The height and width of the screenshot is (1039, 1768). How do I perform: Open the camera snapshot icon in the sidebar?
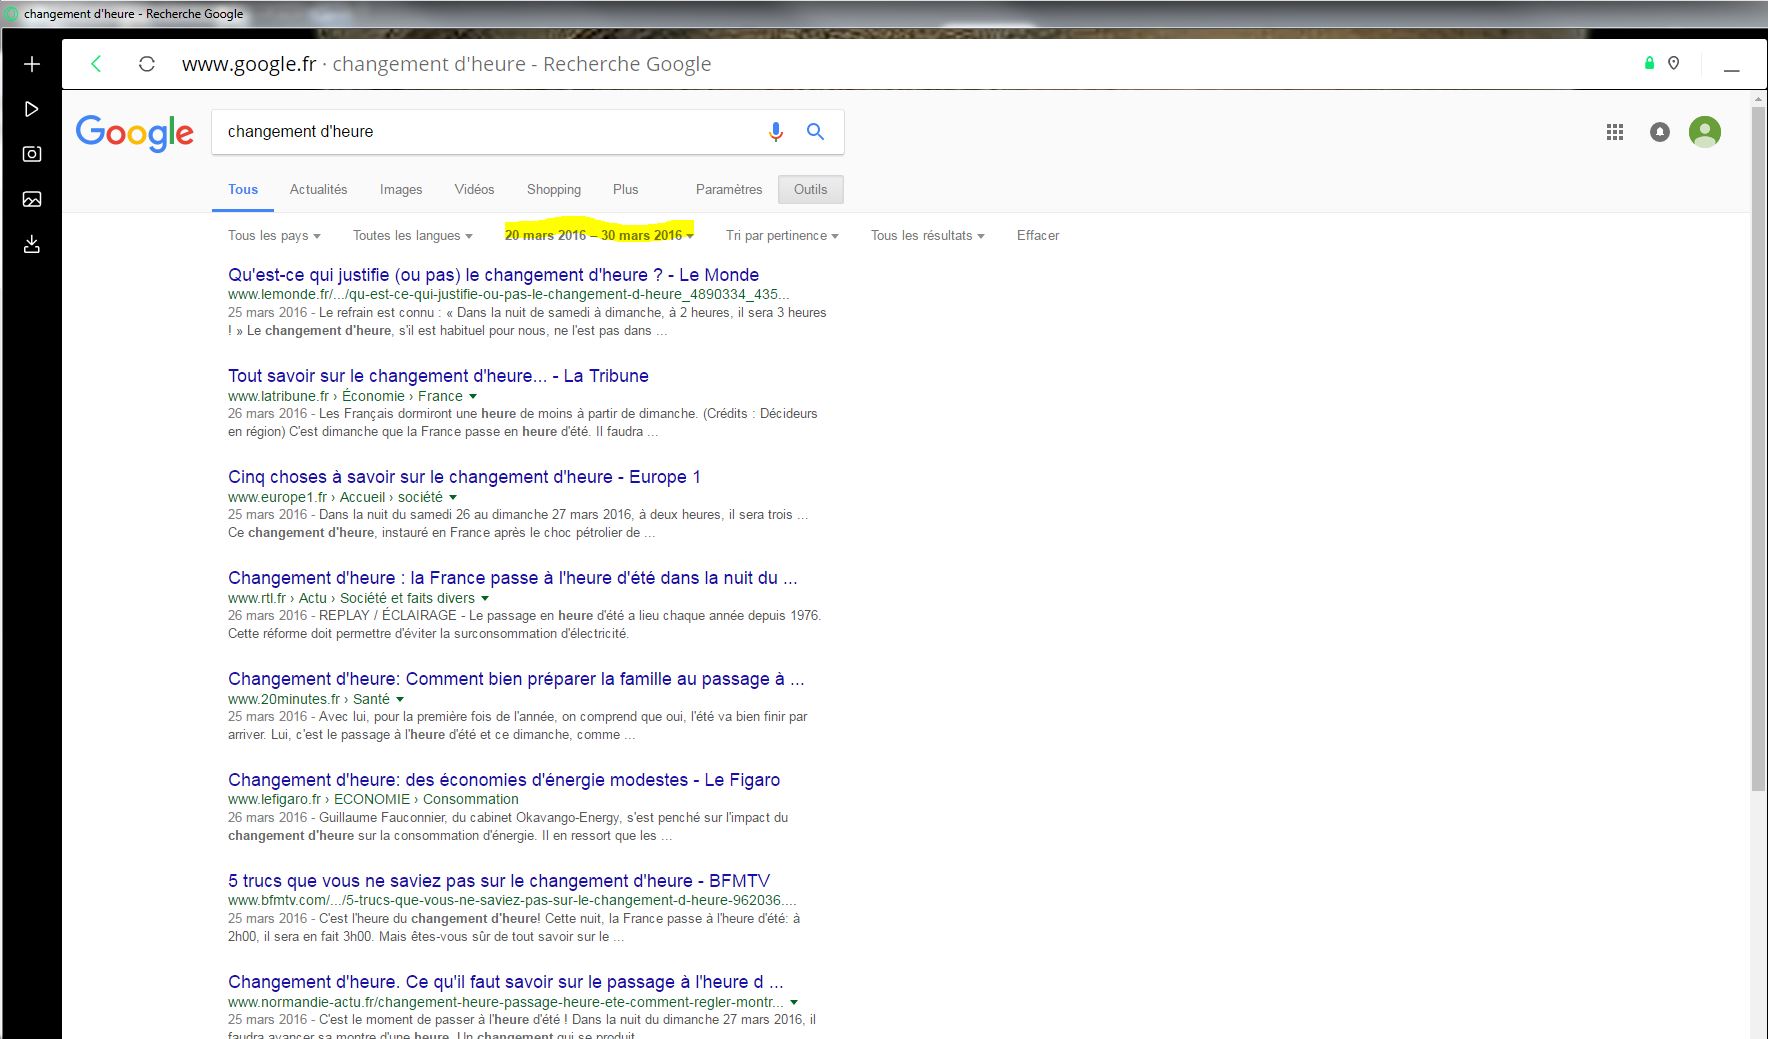coord(32,154)
